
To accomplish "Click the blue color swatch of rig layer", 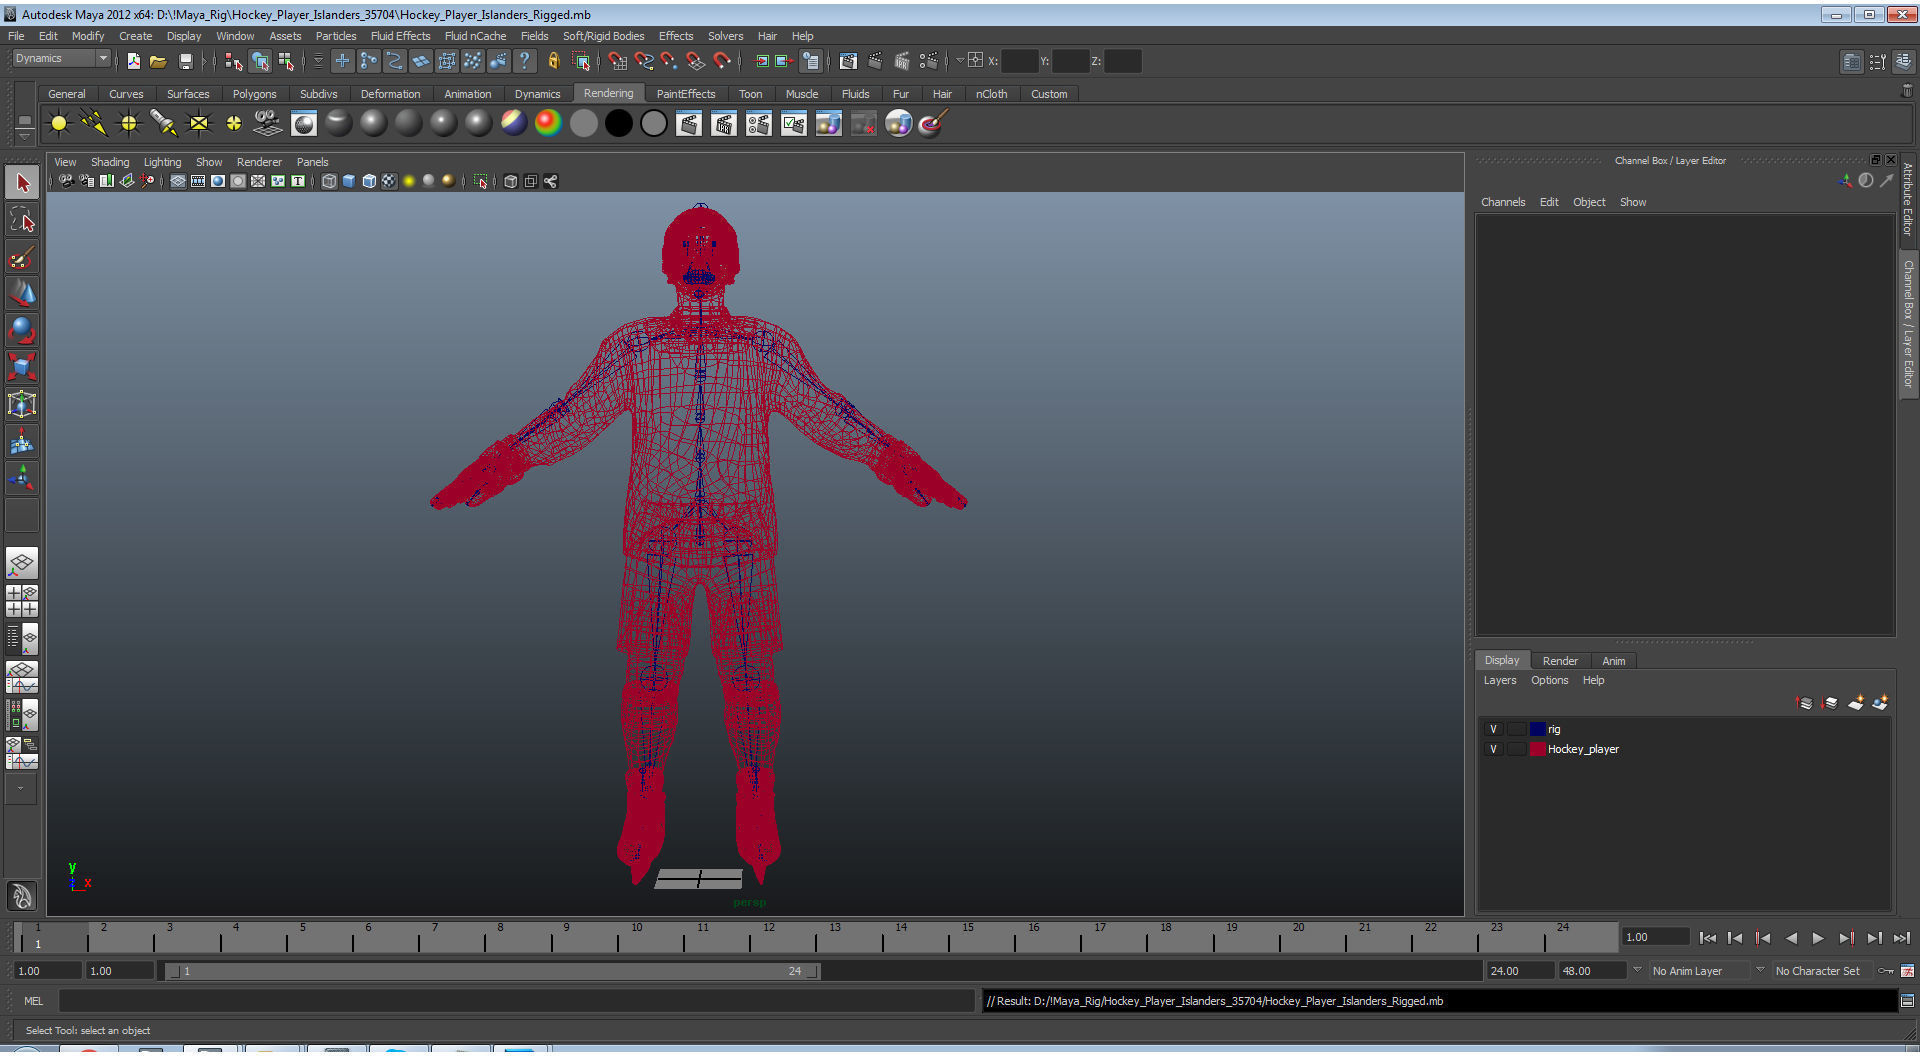I will 1537,729.
